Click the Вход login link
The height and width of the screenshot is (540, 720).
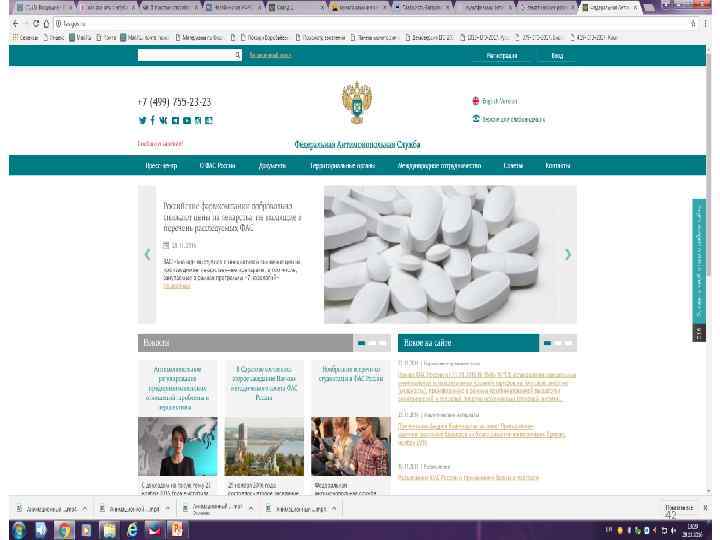click(x=557, y=56)
